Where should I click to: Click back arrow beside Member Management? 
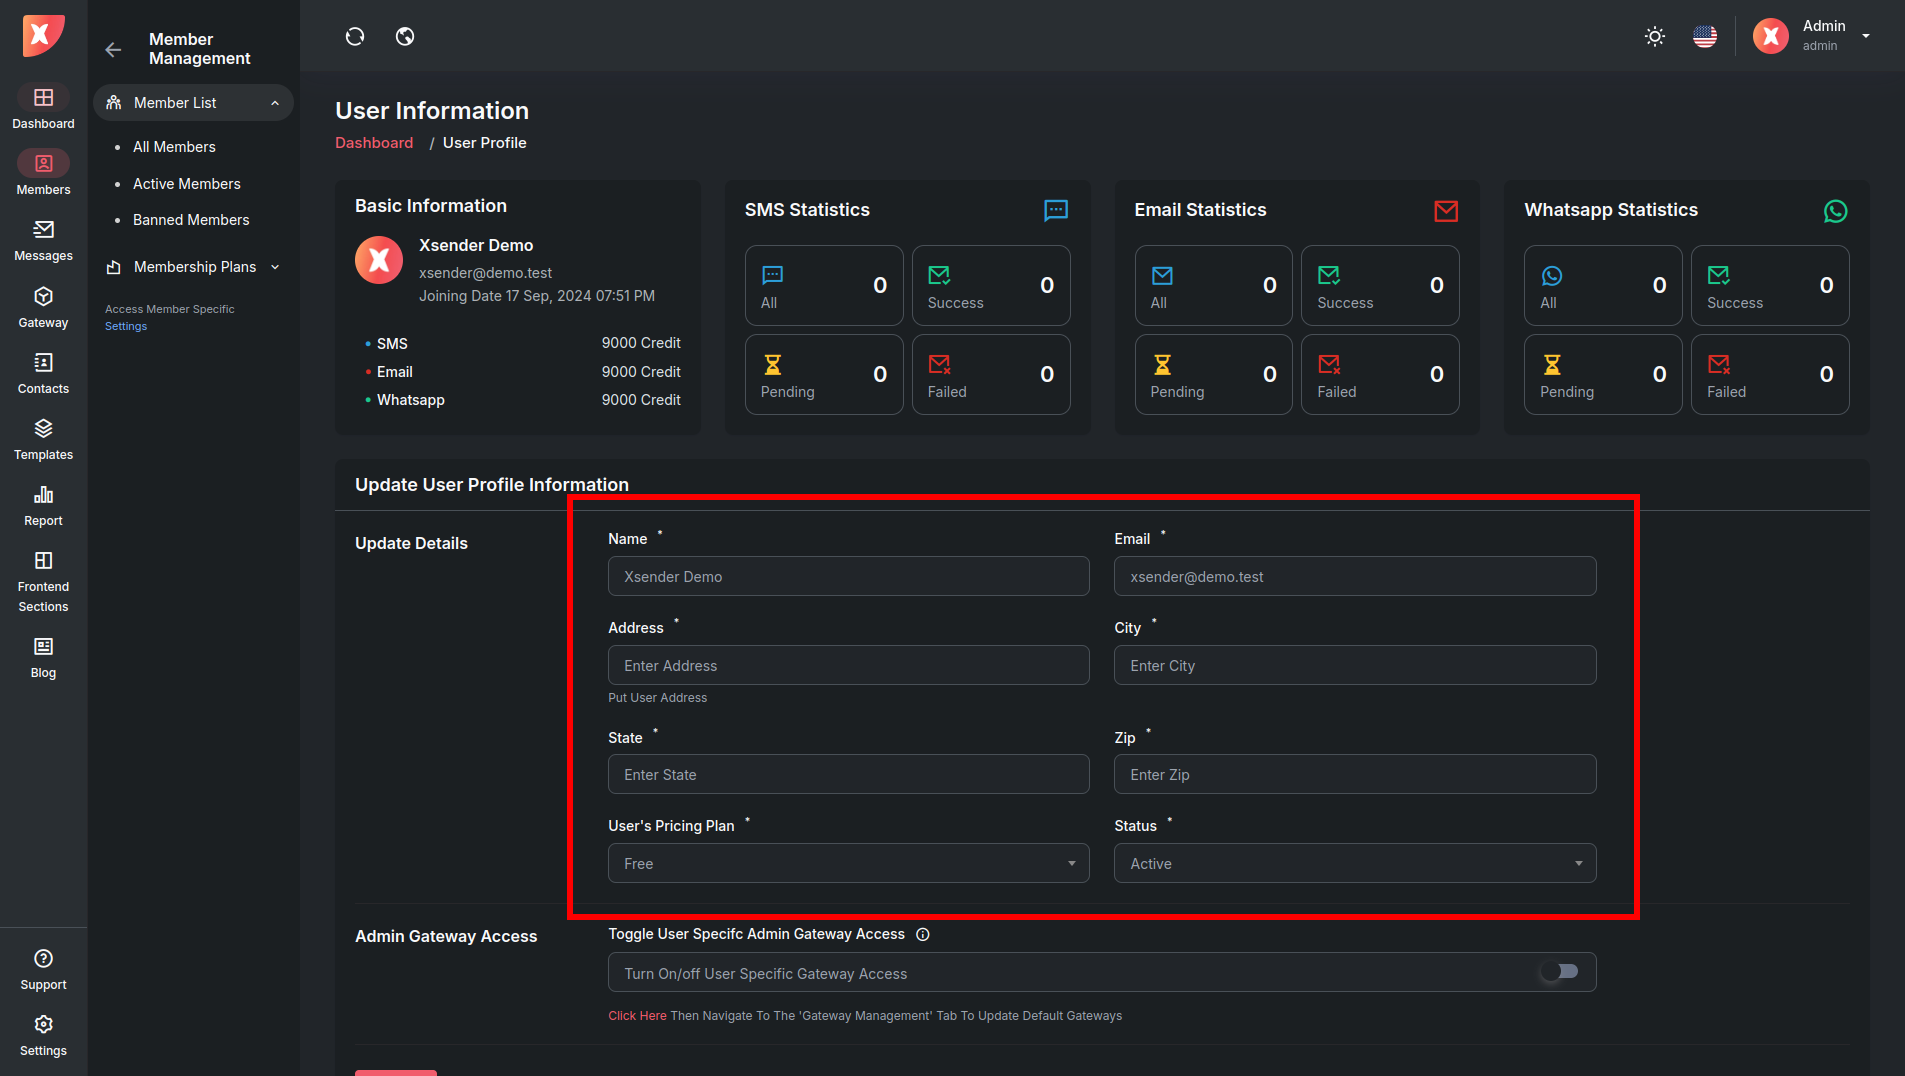pyautogui.click(x=113, y=49)
